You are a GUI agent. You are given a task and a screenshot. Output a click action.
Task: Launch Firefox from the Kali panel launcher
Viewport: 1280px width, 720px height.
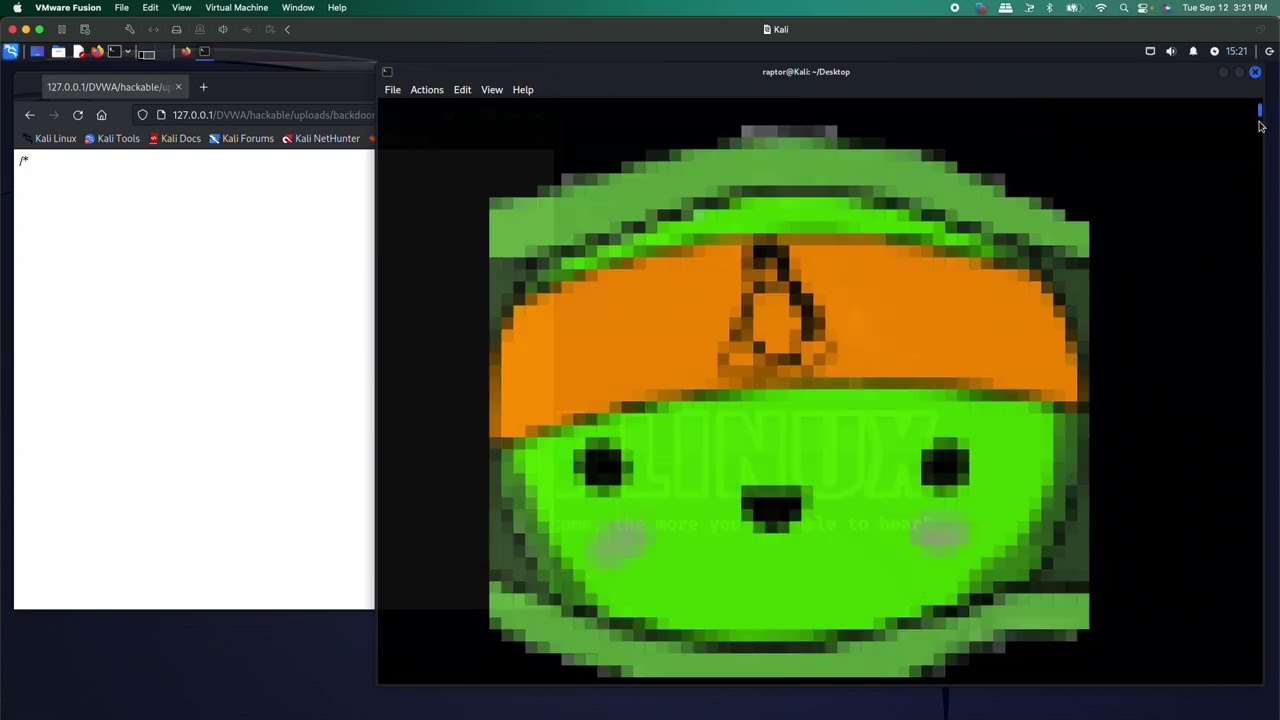point(97,51)
